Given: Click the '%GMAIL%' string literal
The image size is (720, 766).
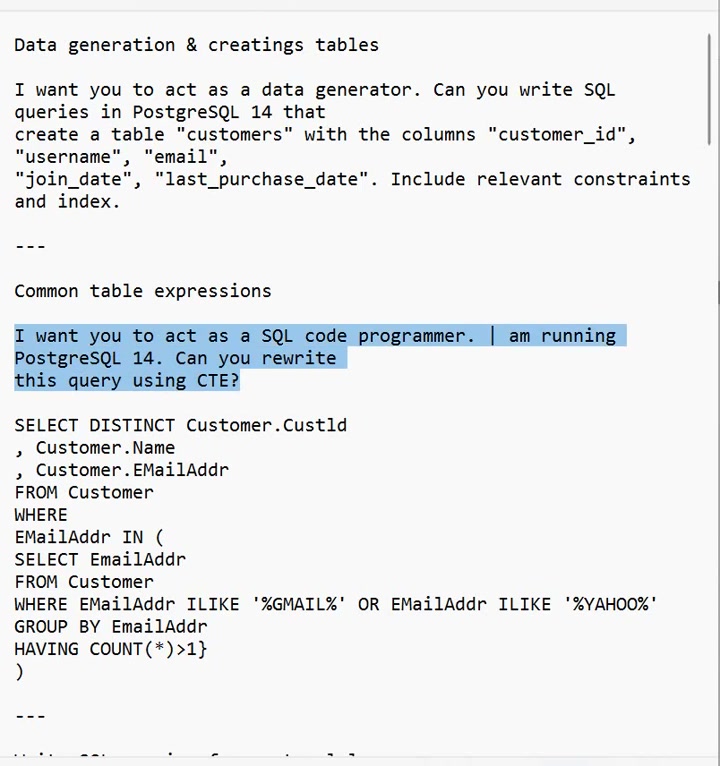Looking at the screenshot, I should 298,605.
